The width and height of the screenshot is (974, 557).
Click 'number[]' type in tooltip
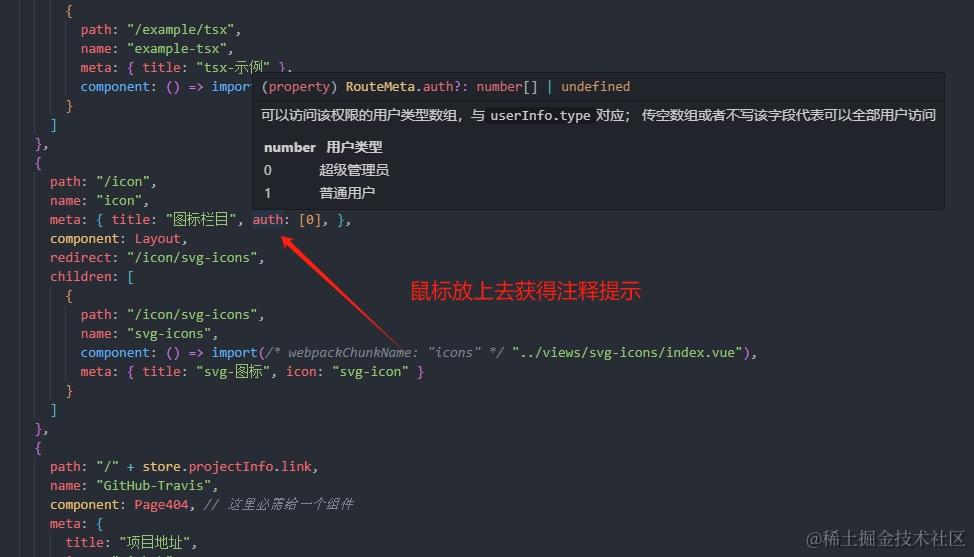pyautogui.click(x=507, y=86)
